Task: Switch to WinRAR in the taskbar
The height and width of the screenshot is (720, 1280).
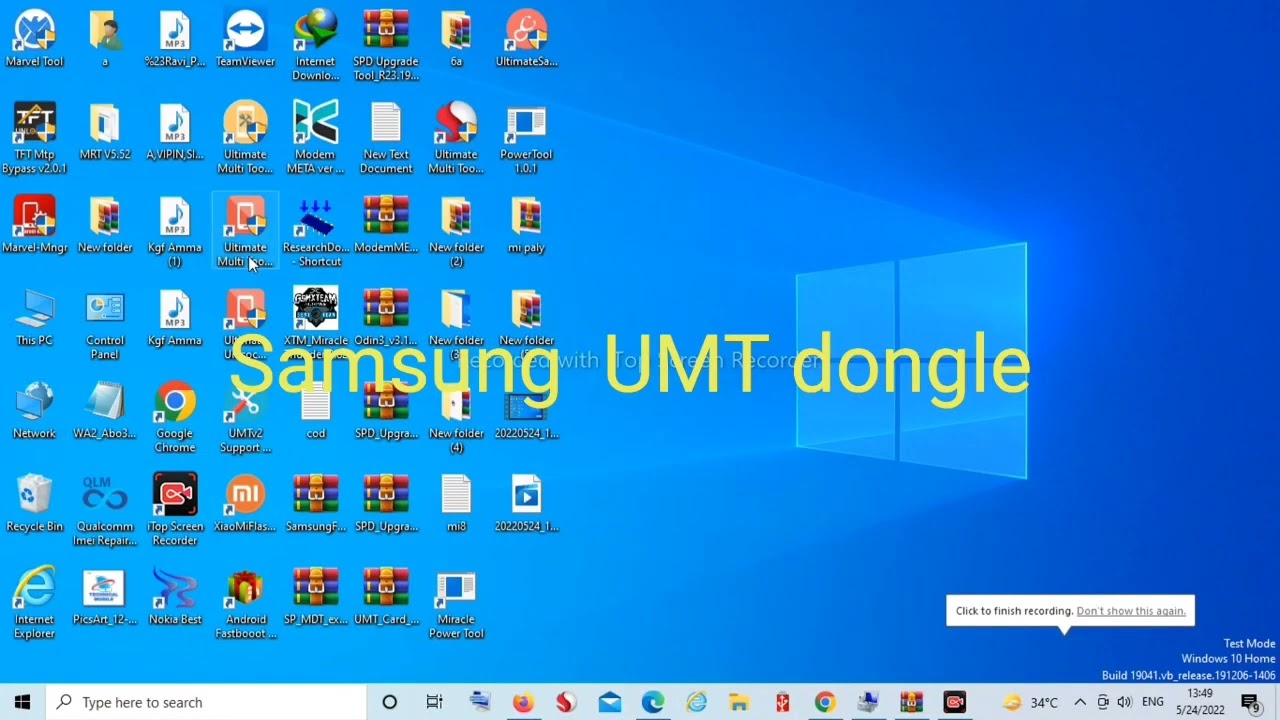Action: click(x=911, y=702)
